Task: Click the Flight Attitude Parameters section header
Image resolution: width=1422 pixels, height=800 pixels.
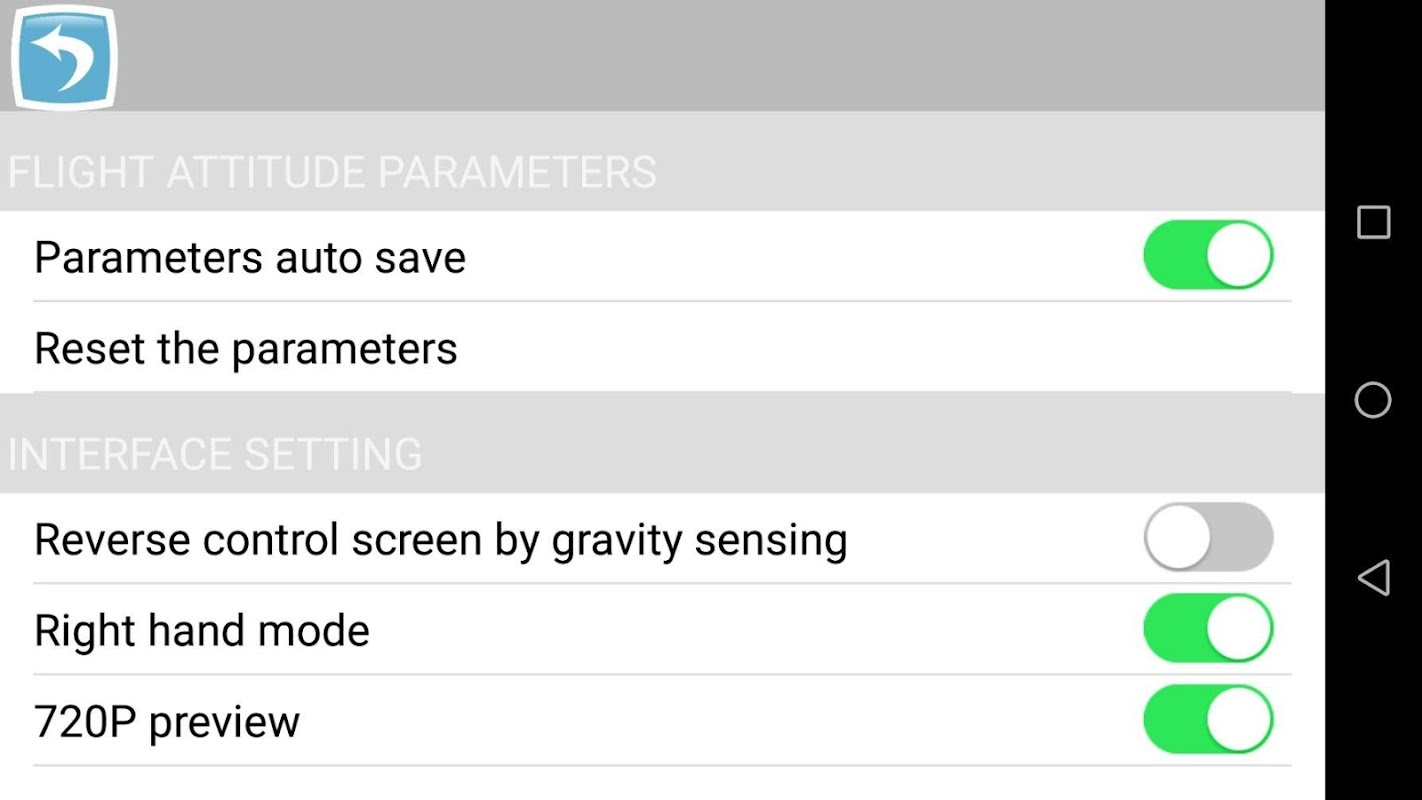Action: 332,172
